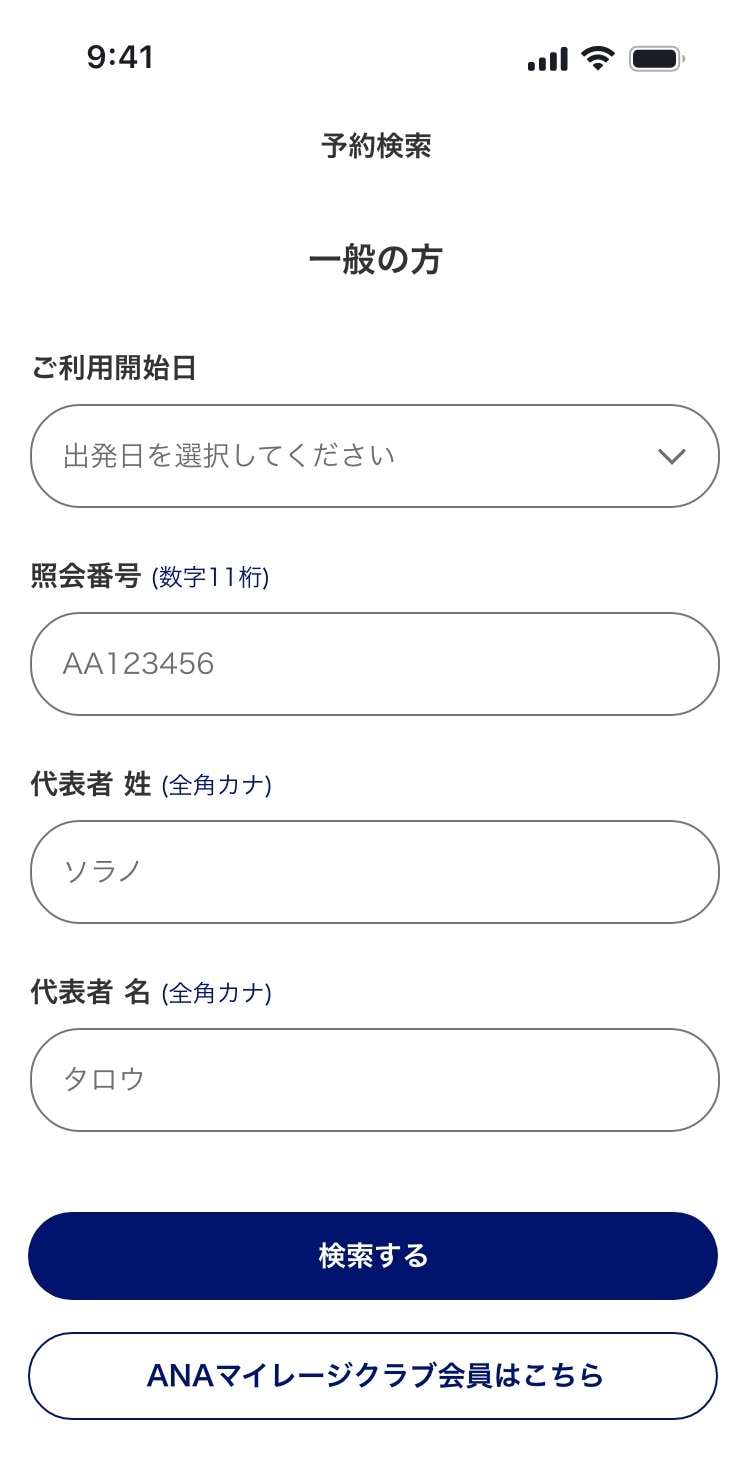Tap the (数字11桁) hint text
The width and height of the screenshot is (750, 1484).
pos(210,578)
